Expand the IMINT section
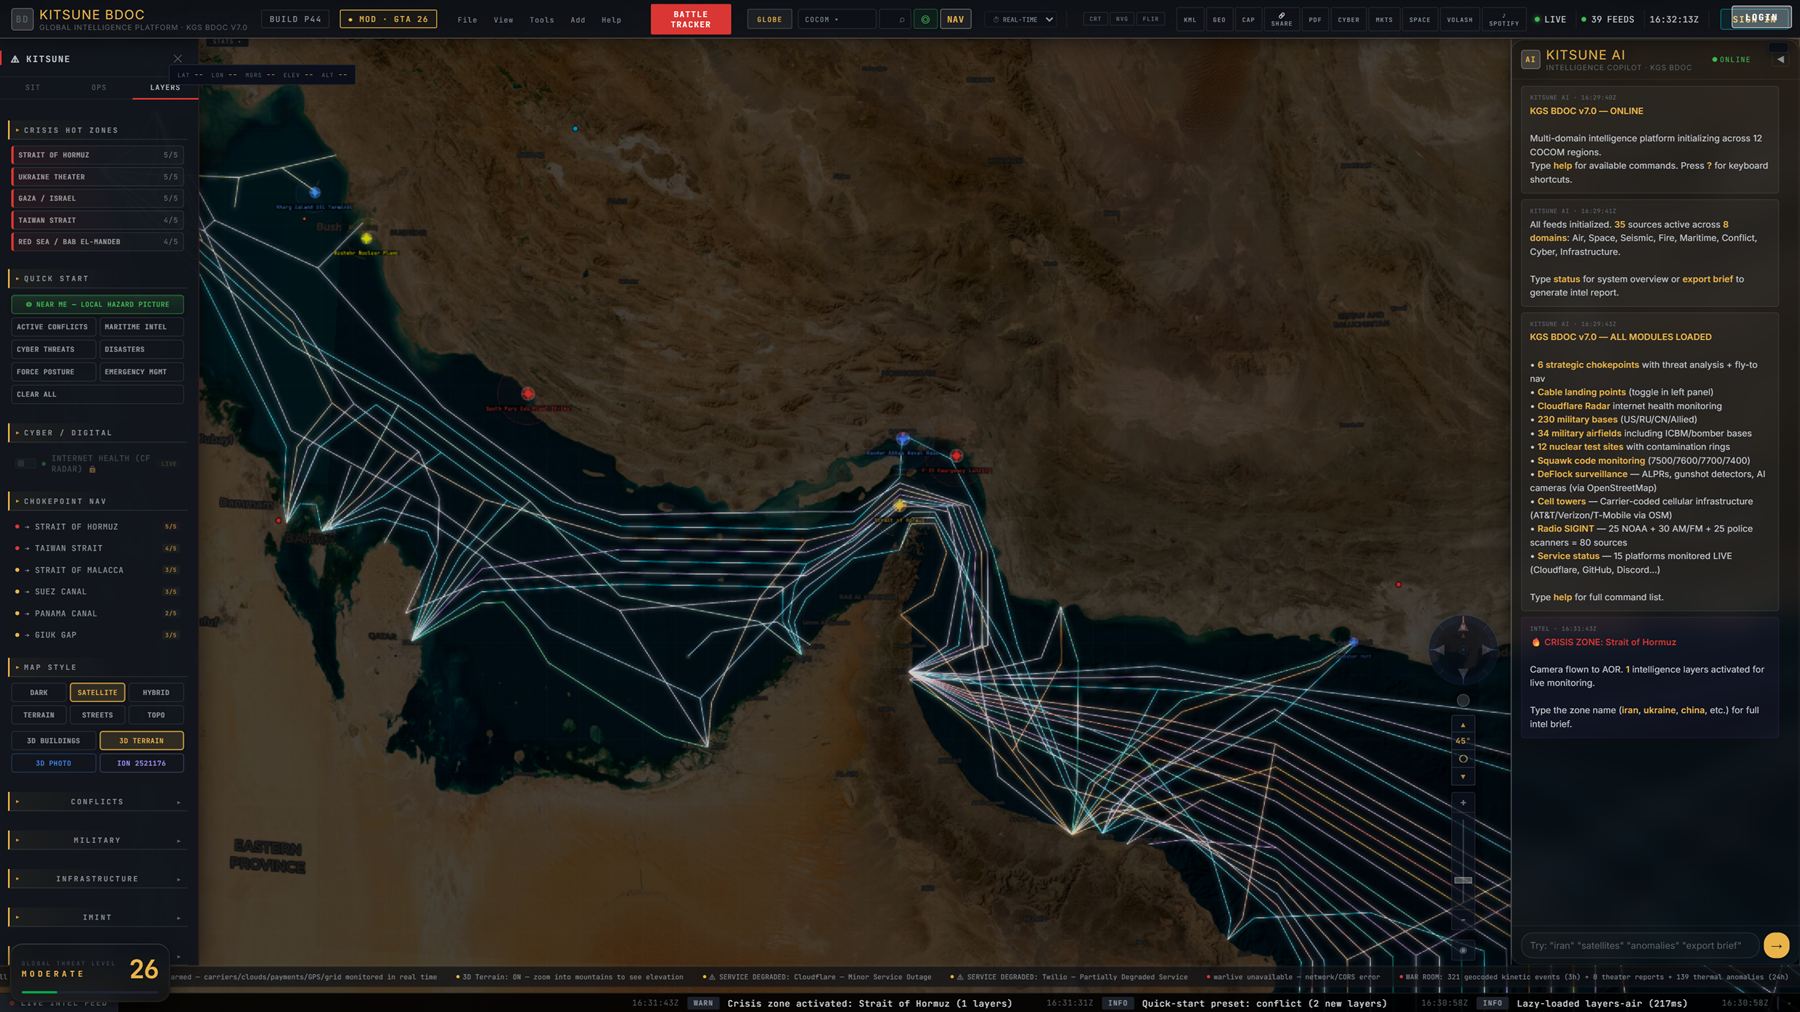The image size is (1800, 1012). click(97, 917)
